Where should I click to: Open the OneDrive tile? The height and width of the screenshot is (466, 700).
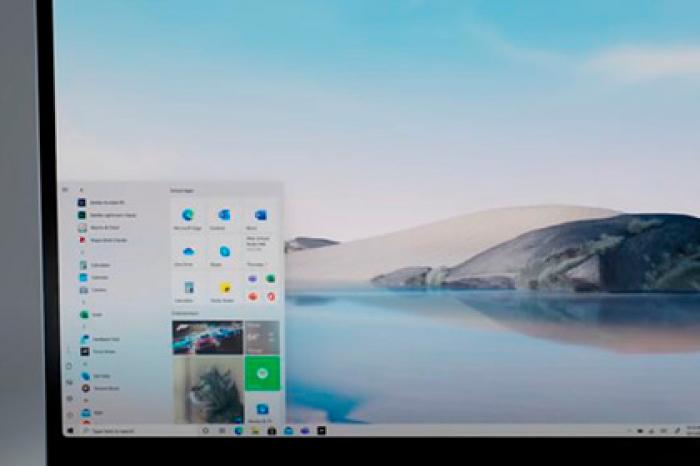click(188, 253)
